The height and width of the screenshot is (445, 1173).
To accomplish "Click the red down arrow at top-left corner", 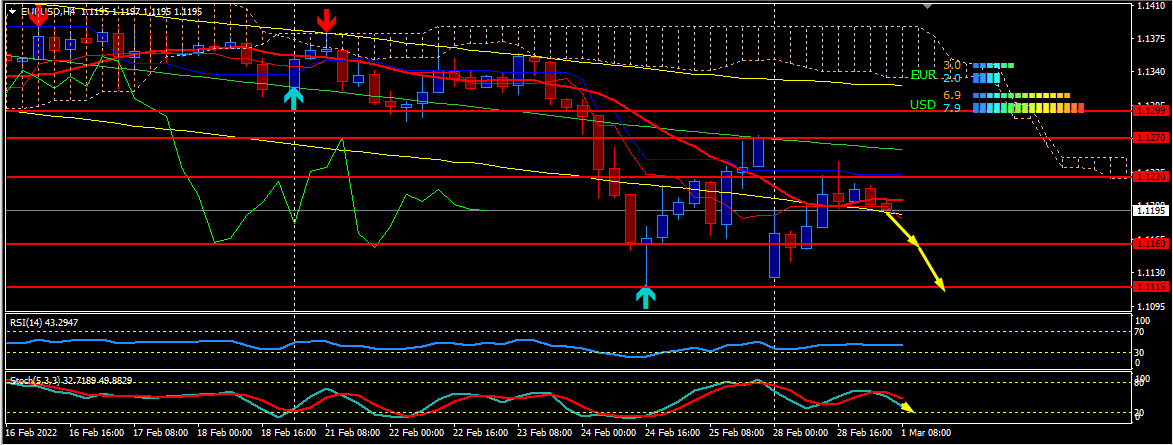I will pyautogui.click(x=38, y=12).
